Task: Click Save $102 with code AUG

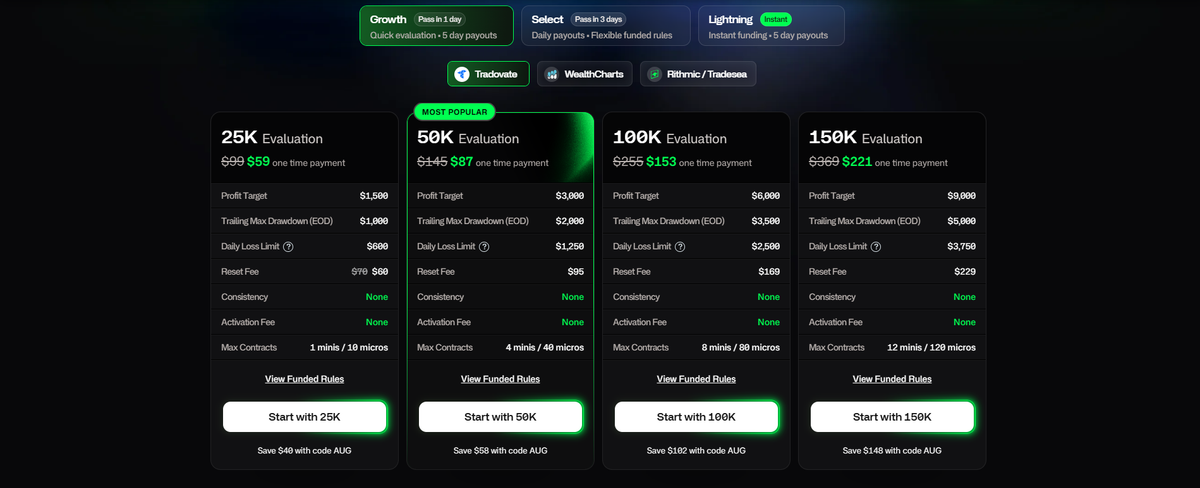Action: [x=696, y=451]
